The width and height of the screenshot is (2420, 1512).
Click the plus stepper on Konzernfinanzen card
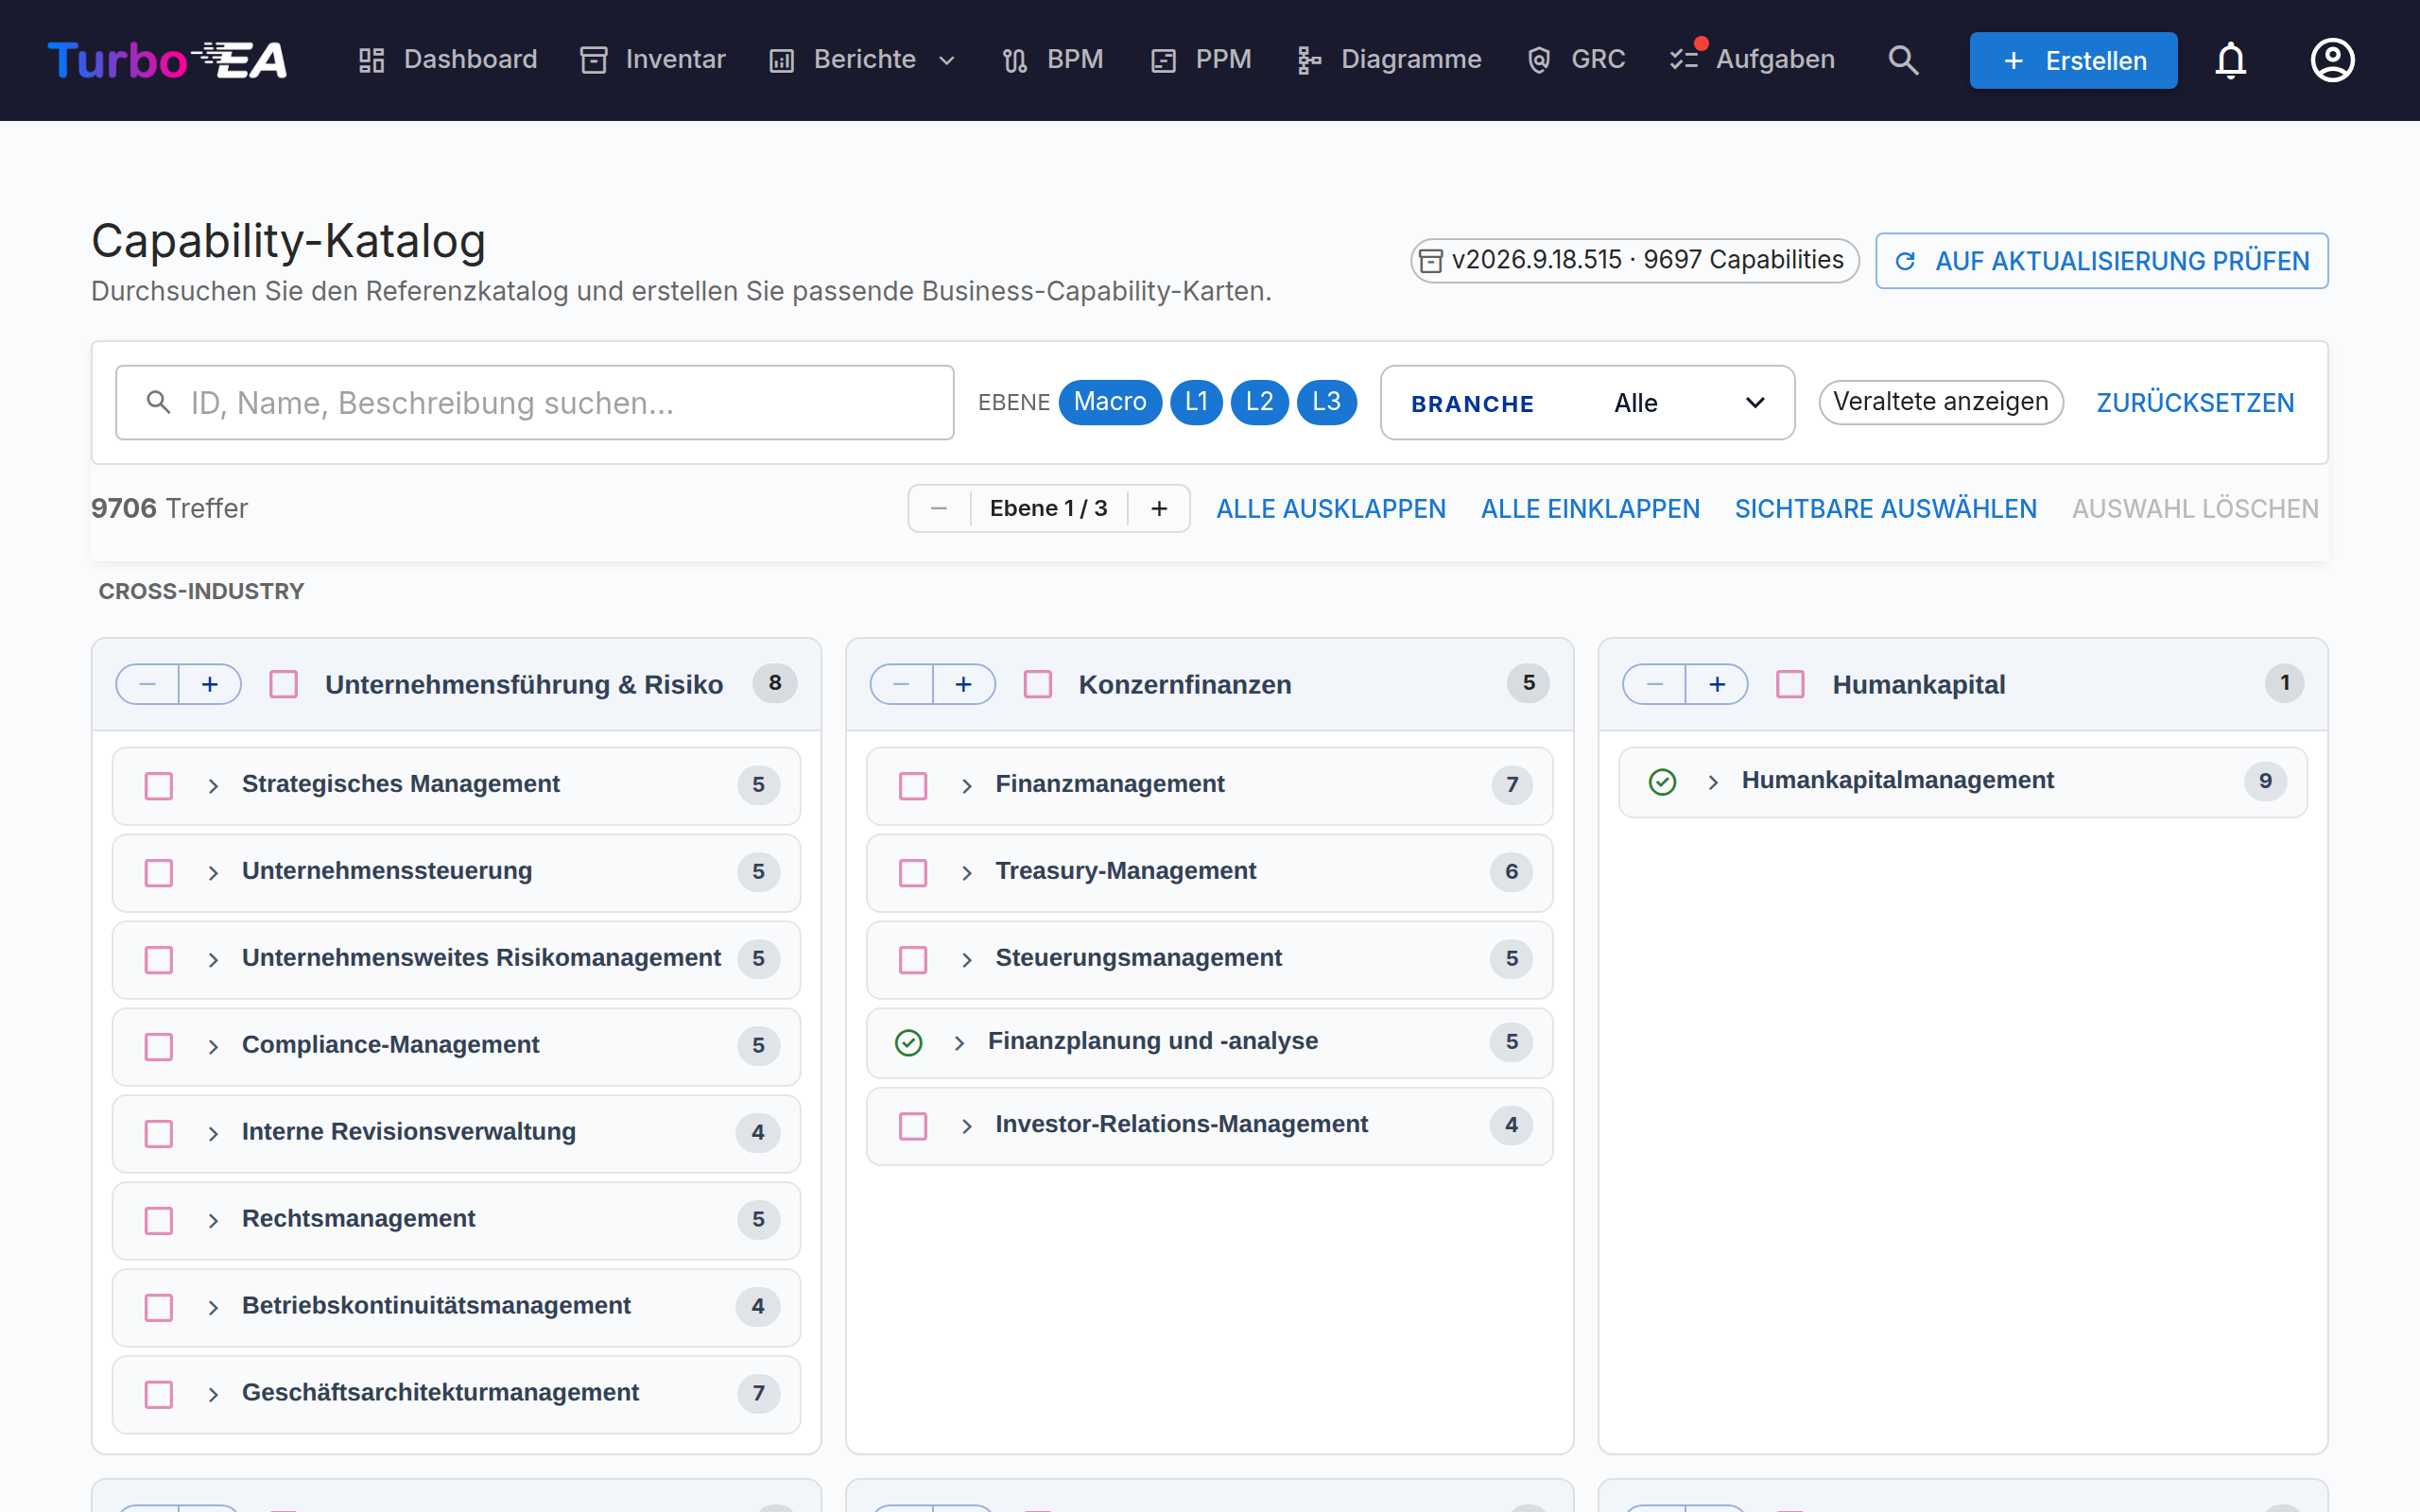(x=963, y=684)
